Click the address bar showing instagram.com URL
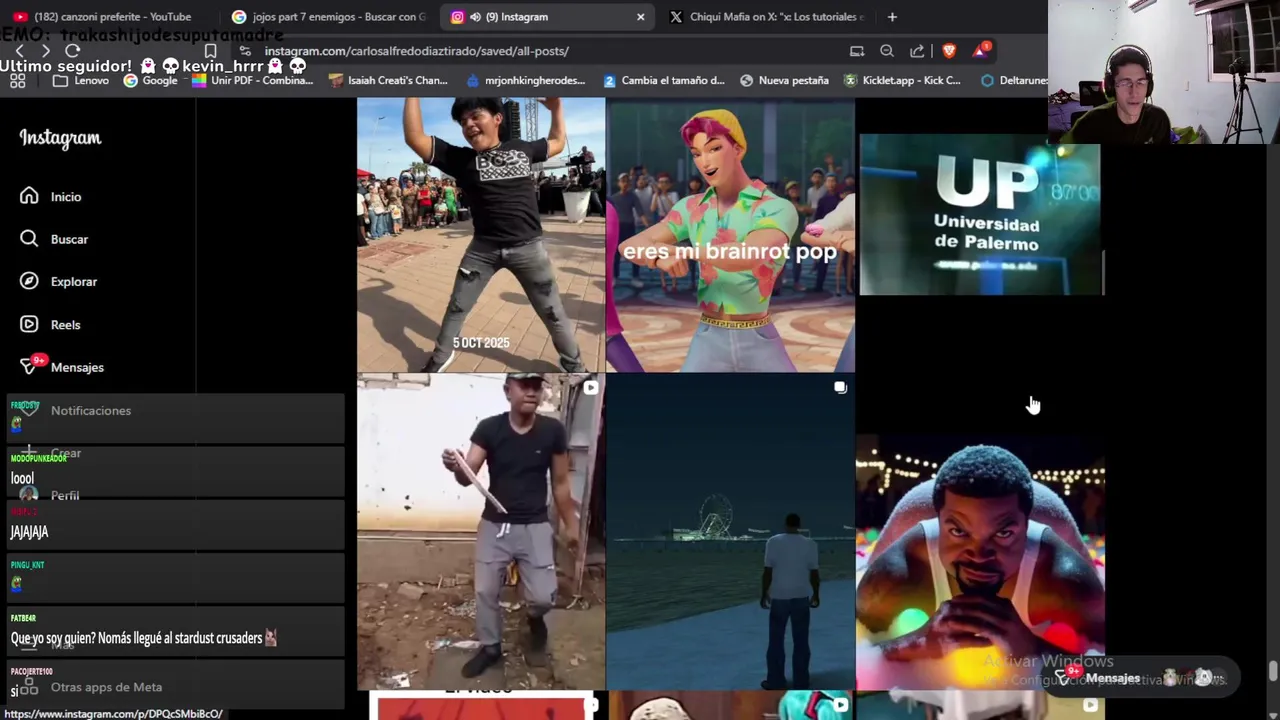The image size is (1280, 720). [416, 51]
